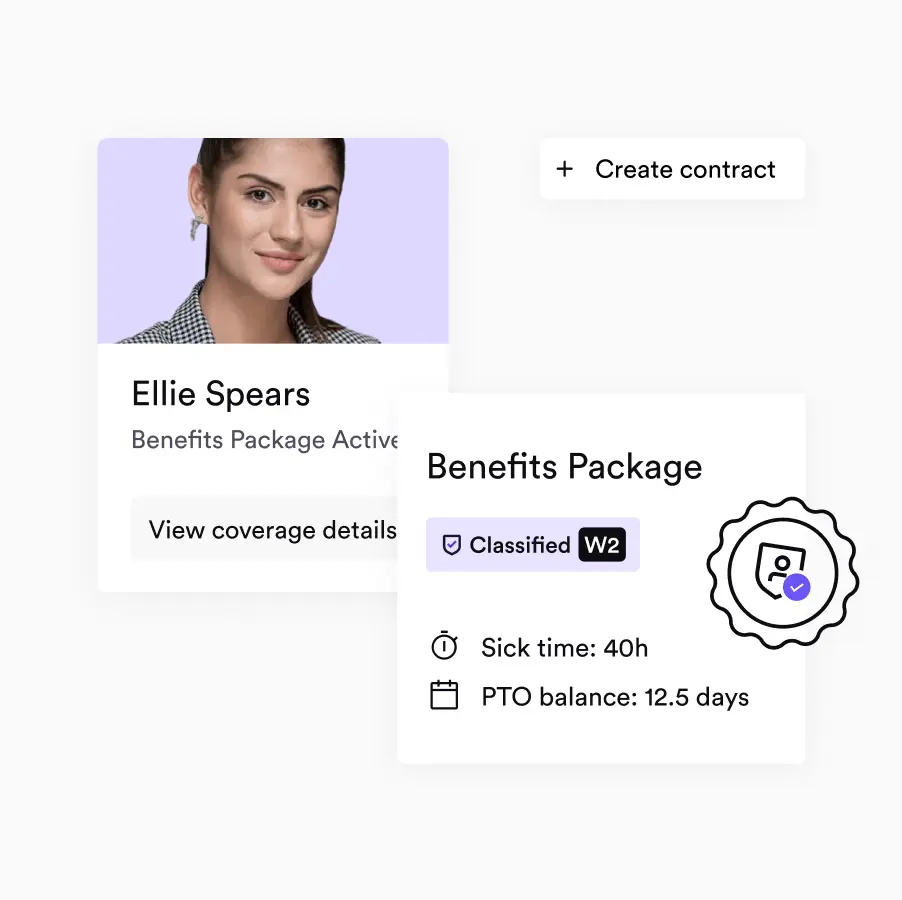902x900 pixels.
Task: Click the purple checkmark circle on seal
Action: point(797,587)
